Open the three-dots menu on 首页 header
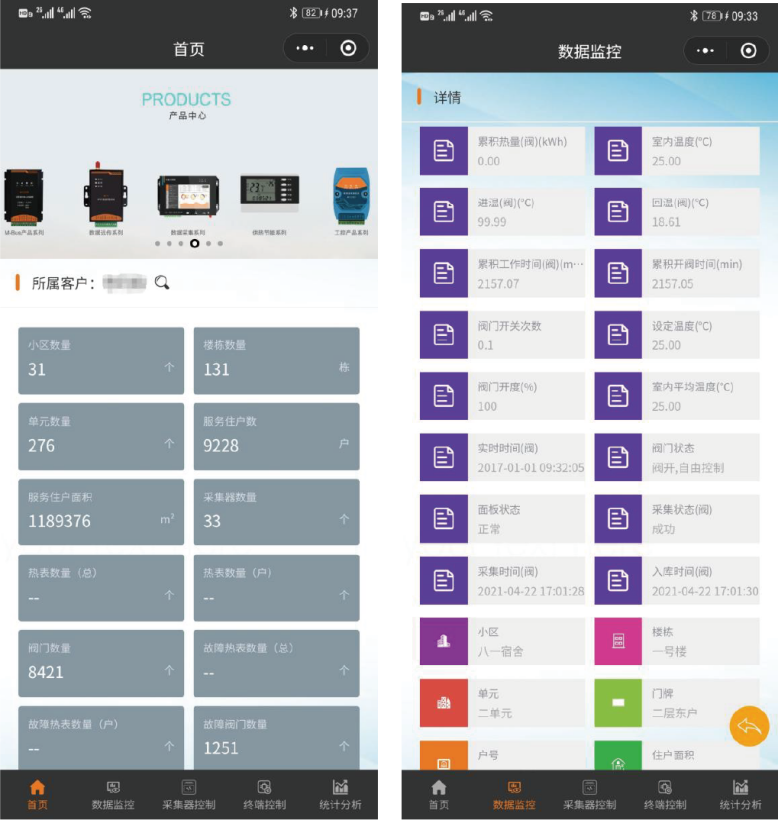The width and height of the screenshot is (778, 820). (x=306, y=48)
